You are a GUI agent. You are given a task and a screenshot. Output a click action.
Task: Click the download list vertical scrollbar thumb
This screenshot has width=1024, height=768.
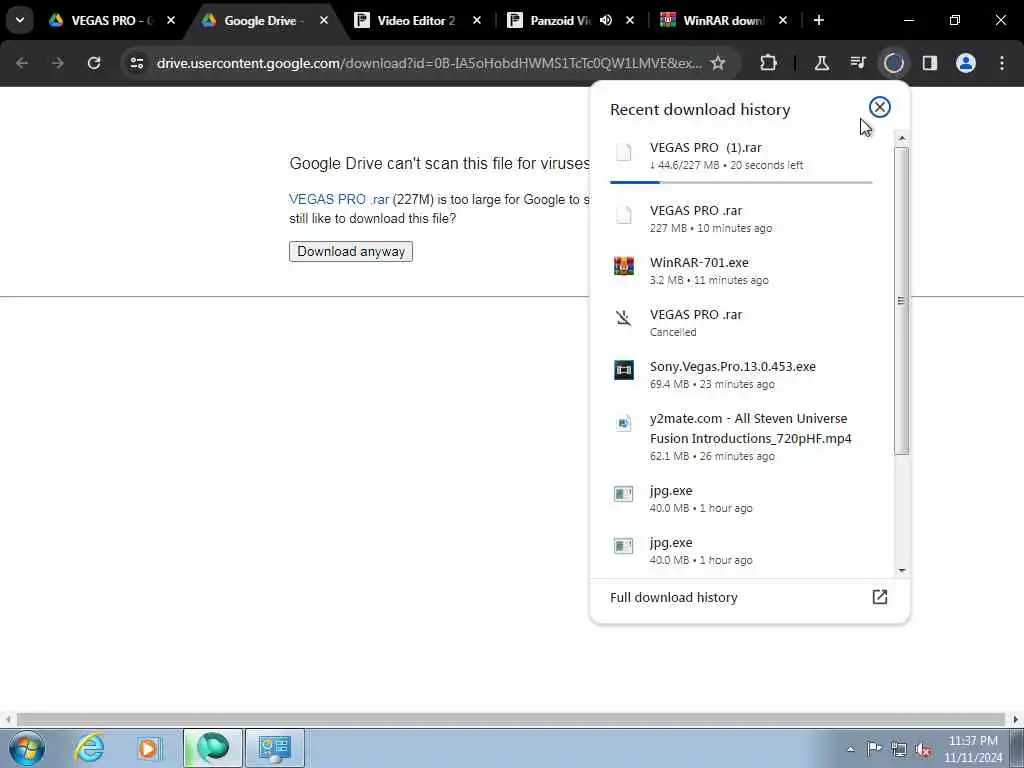(901, 300)
